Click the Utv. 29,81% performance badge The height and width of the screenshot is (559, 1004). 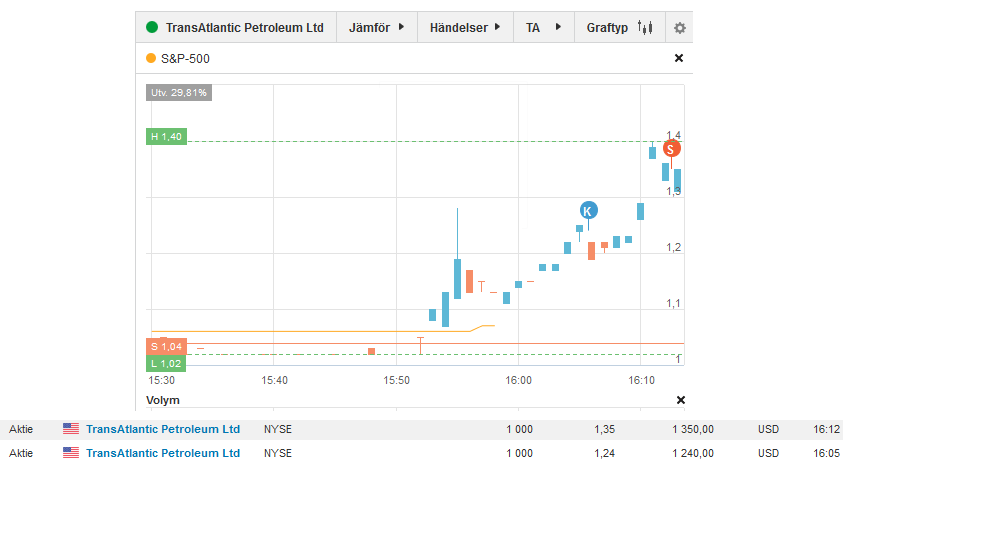click(179, 93)
